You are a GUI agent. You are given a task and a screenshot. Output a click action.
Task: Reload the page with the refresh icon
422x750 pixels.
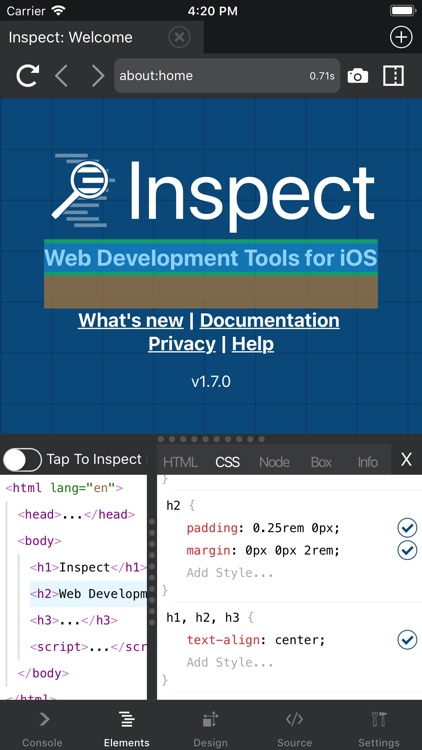pyautogui.click(x=27, y=76)
